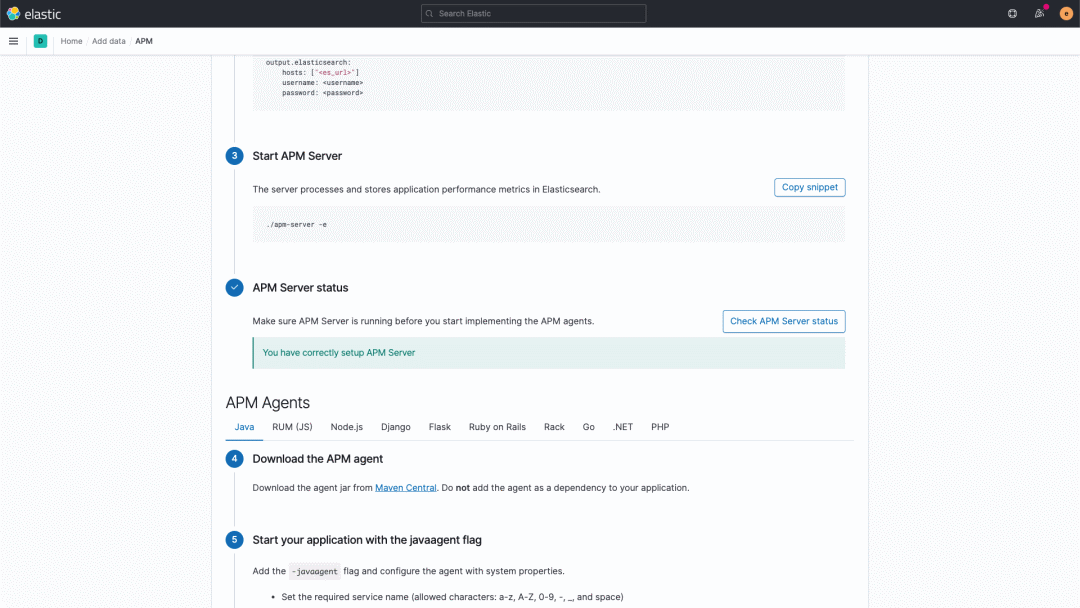Select the Ruby on Rails tab
Image resolution: width=1080 pixels, height=608 pixels.
(497, 426)
